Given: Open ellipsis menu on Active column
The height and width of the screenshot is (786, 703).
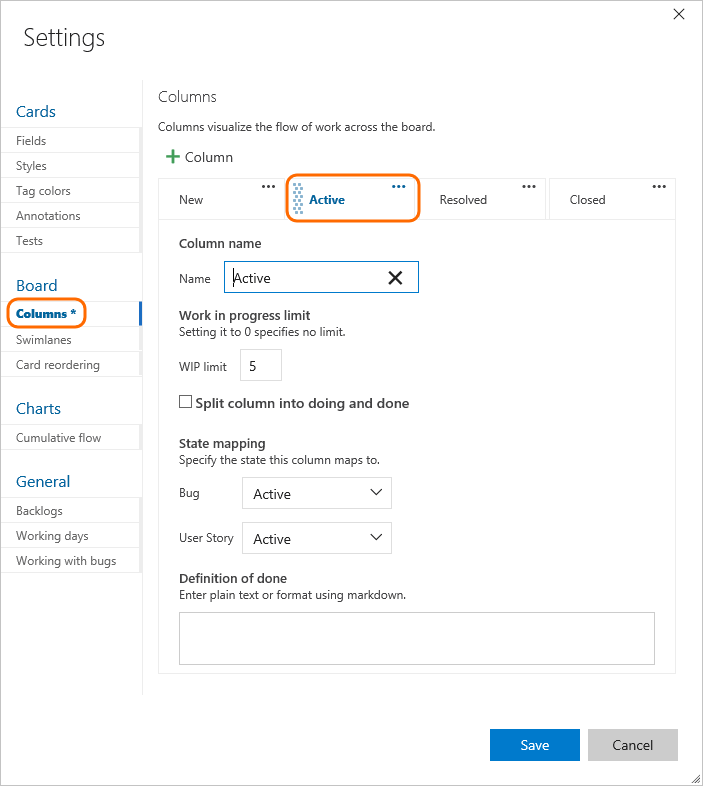Looking at the screenshot, I should tap(399, 186).
